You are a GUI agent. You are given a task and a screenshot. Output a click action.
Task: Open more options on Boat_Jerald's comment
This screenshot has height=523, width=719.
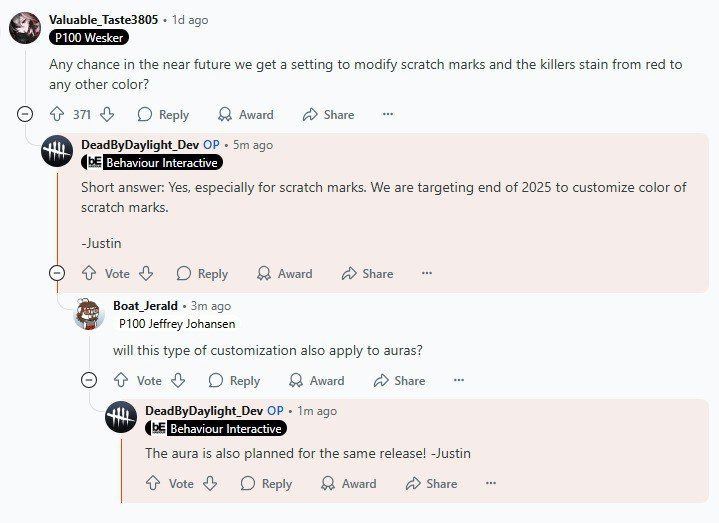click(459, 380)
